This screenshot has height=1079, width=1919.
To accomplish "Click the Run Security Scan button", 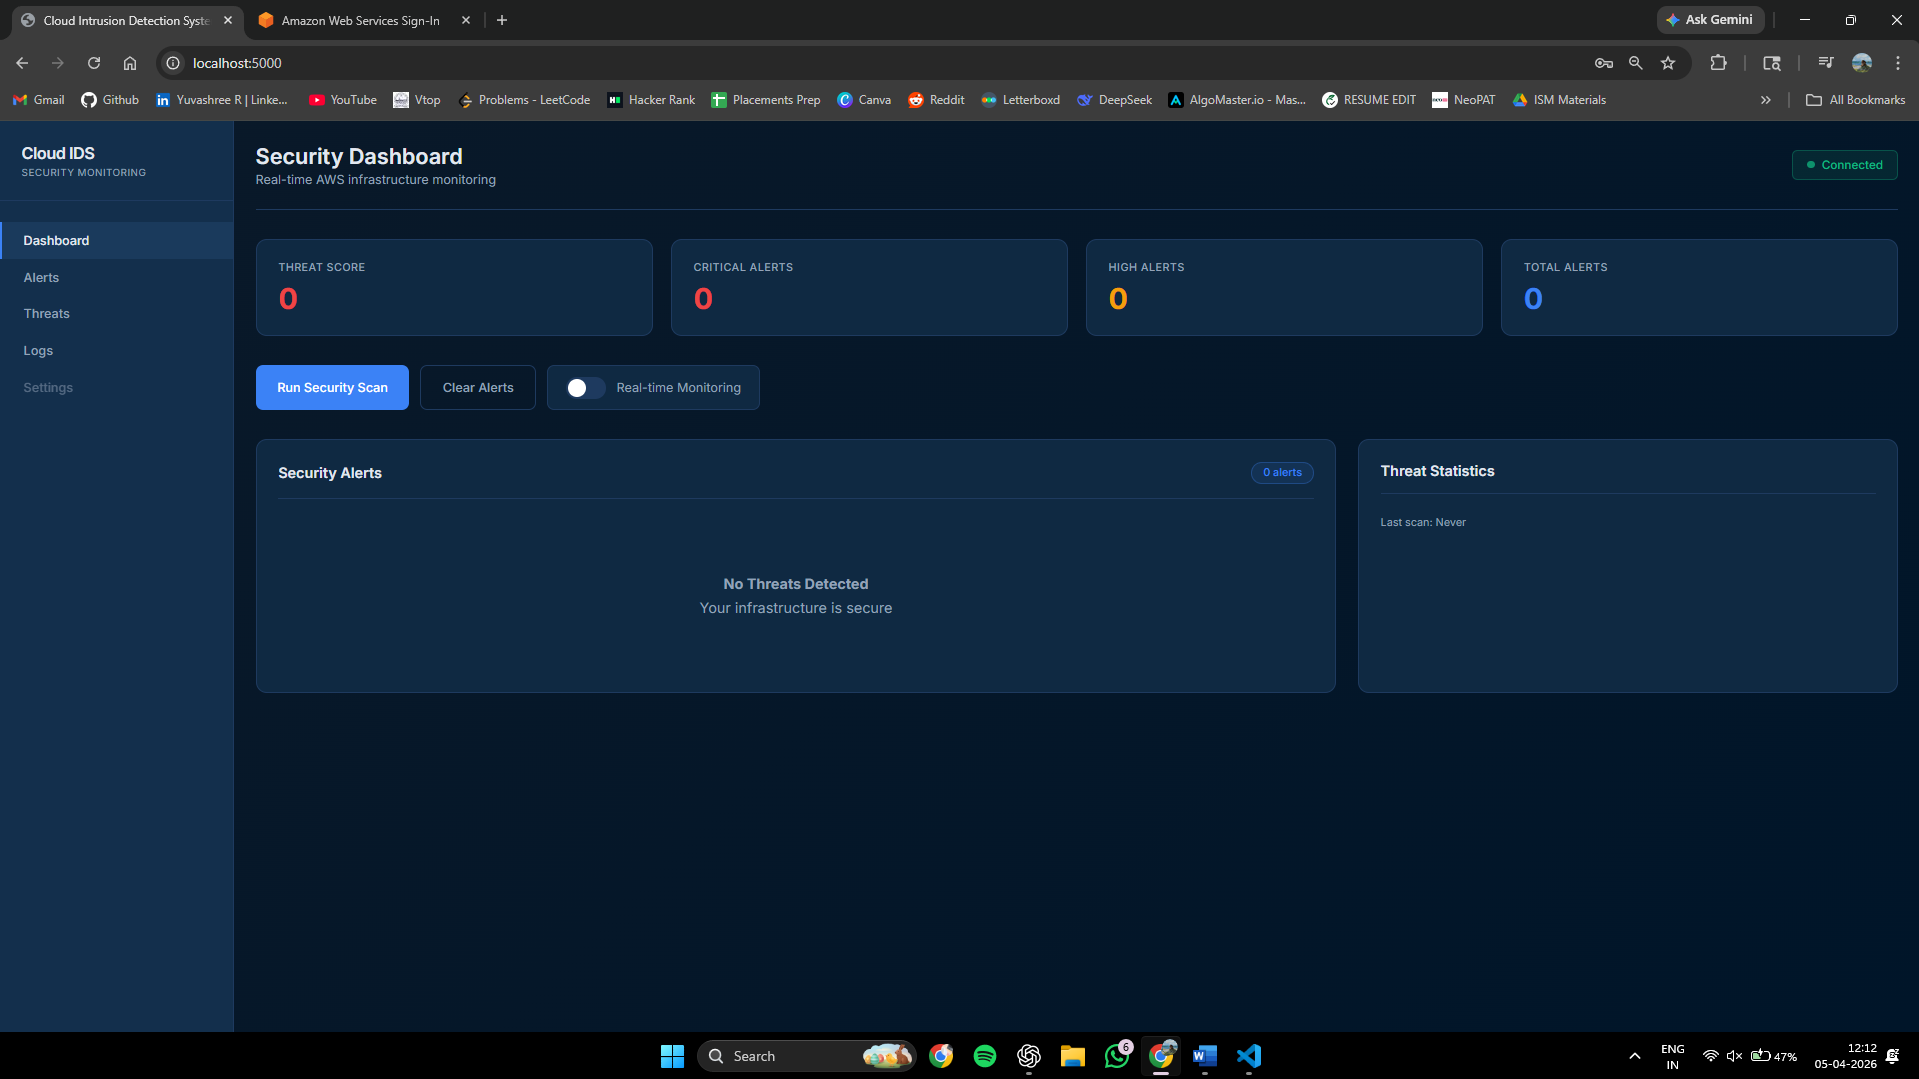I will point(332,388).
